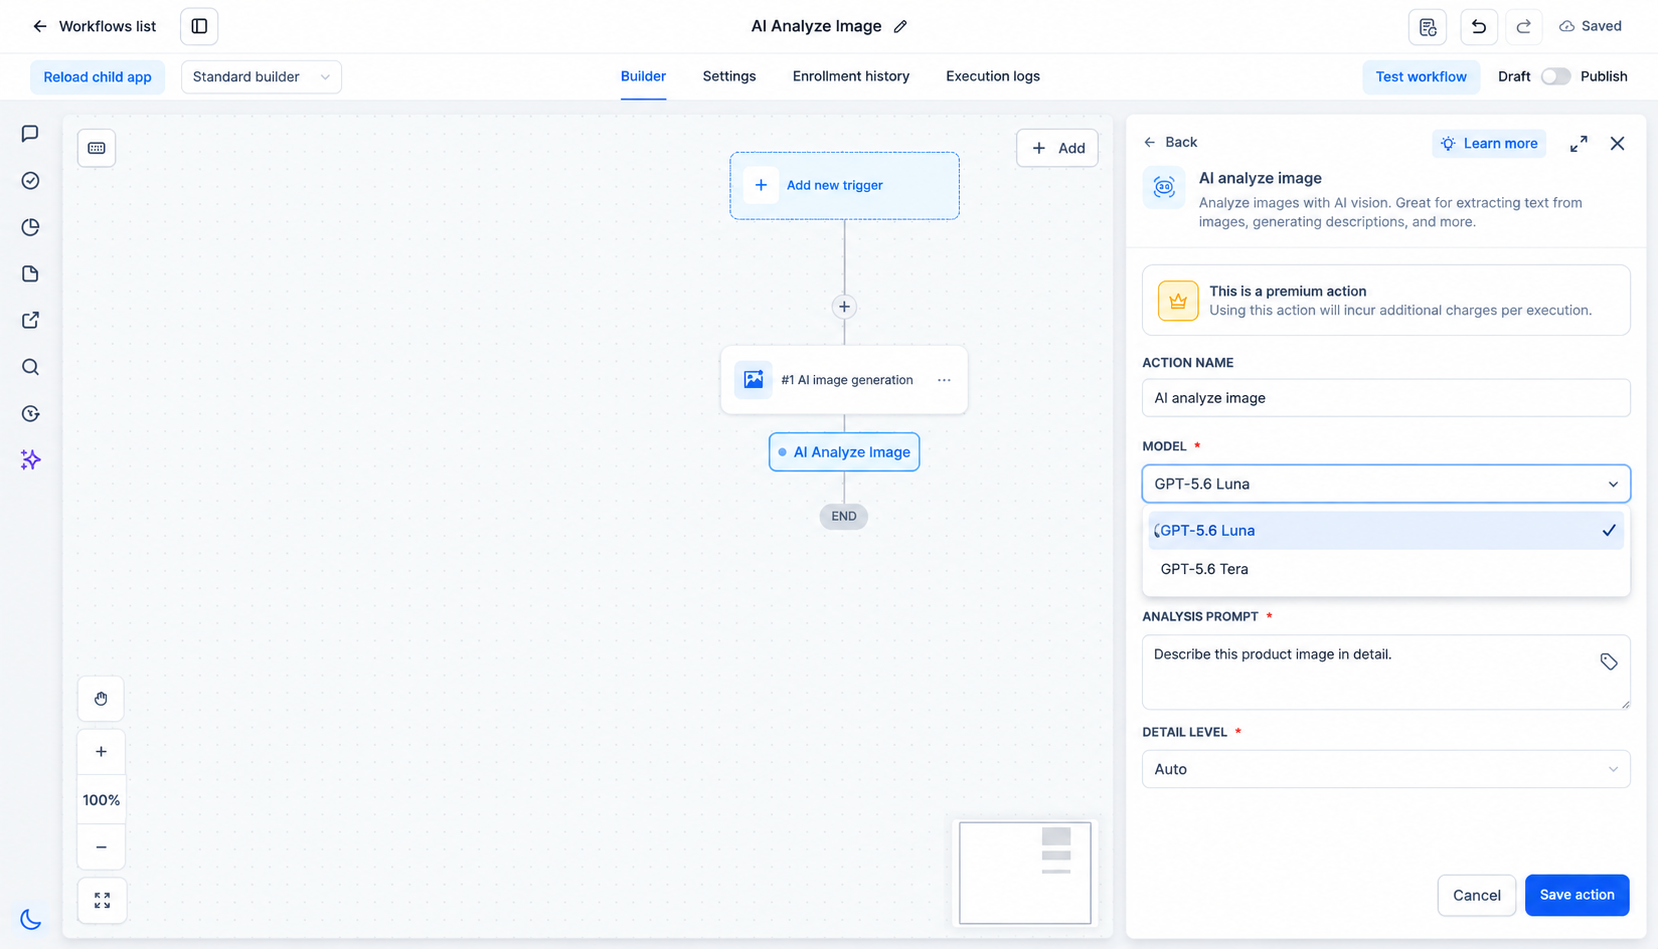Select the #1 AI image generation node
Image resolution: width=1658 pixels, height=949 pixels.
(844, 380)
